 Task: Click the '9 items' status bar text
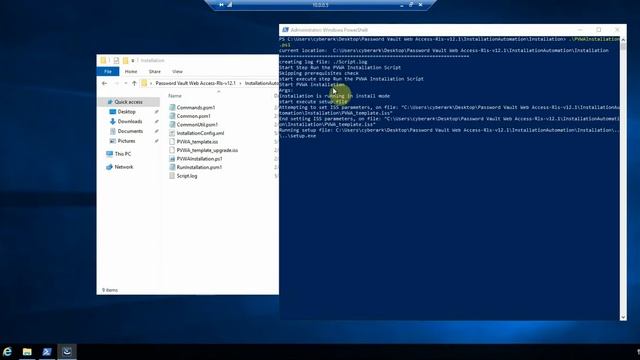coord(110,290)
